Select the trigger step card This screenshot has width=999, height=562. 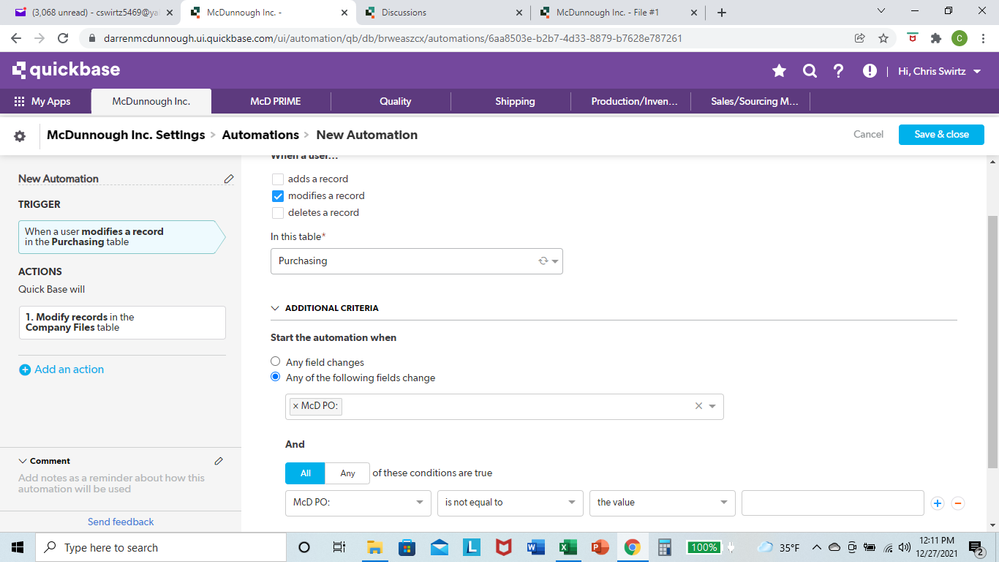coord(121,237)
